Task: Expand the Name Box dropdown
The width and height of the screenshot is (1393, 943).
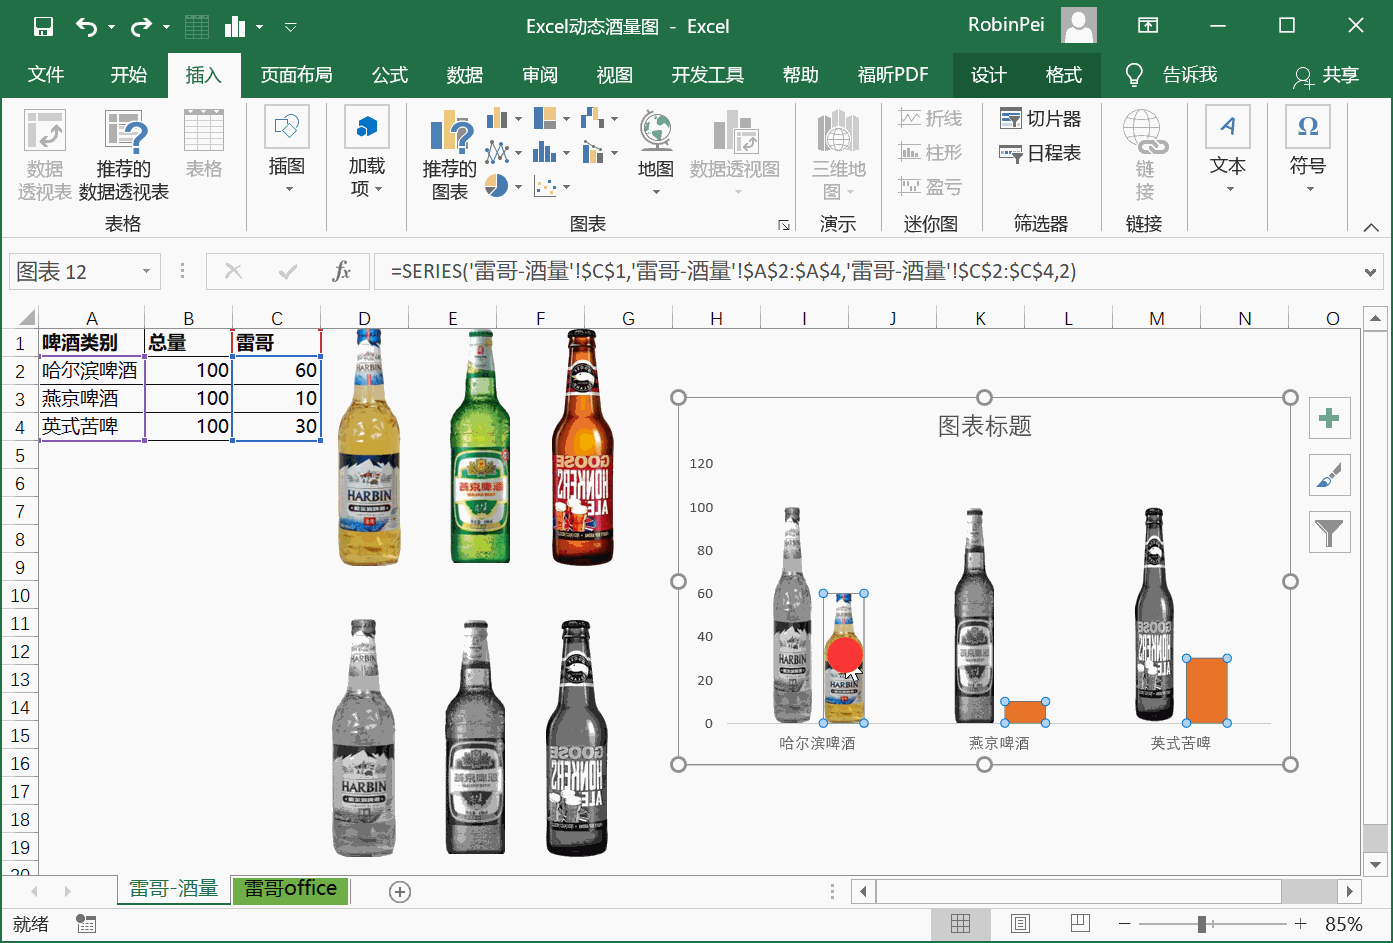Action: click(x=146, y=271)
